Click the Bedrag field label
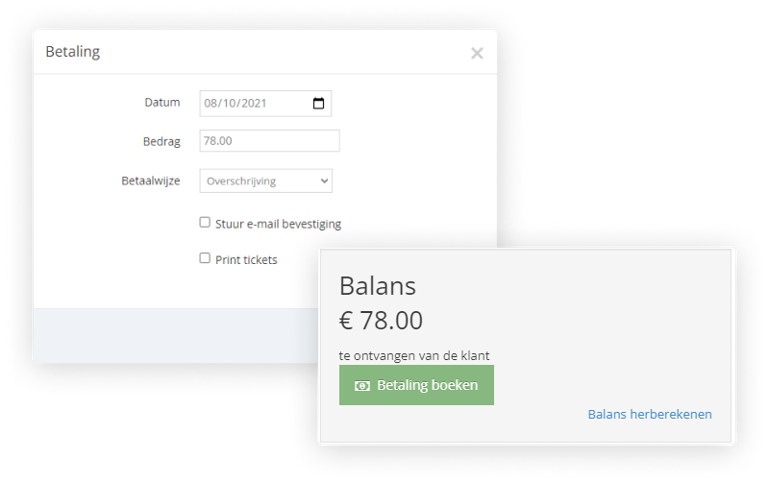Image resolution: width=768 pixels, height=482 pixels. pyautogui.click(x=161, y=142)
